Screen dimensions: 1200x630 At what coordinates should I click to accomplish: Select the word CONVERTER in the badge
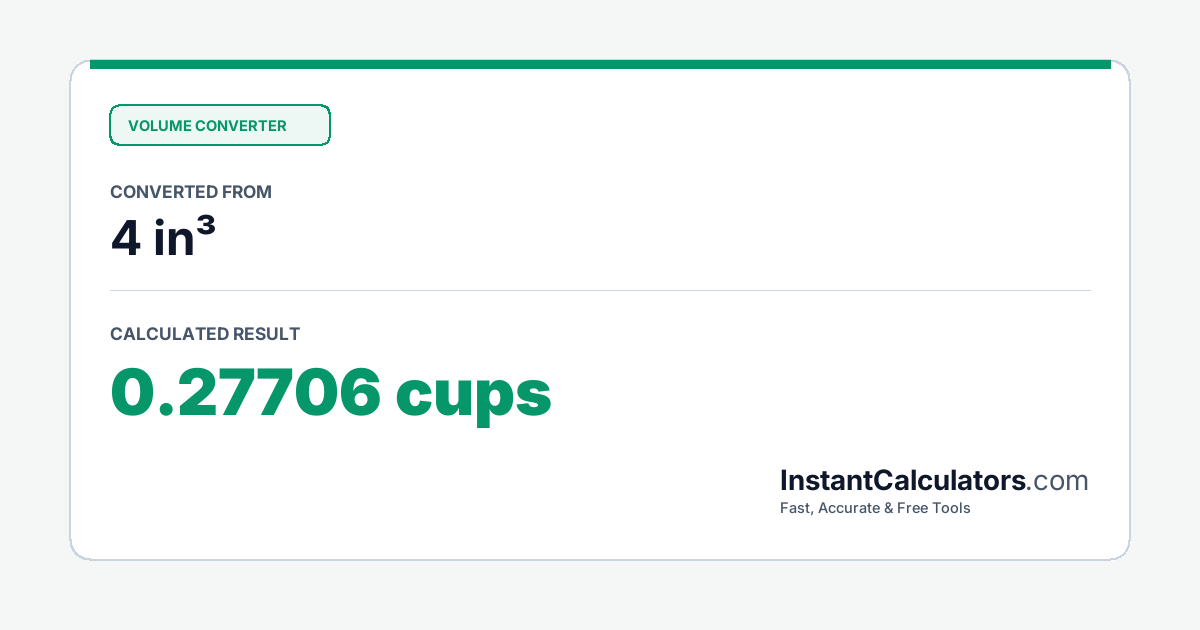241,126
